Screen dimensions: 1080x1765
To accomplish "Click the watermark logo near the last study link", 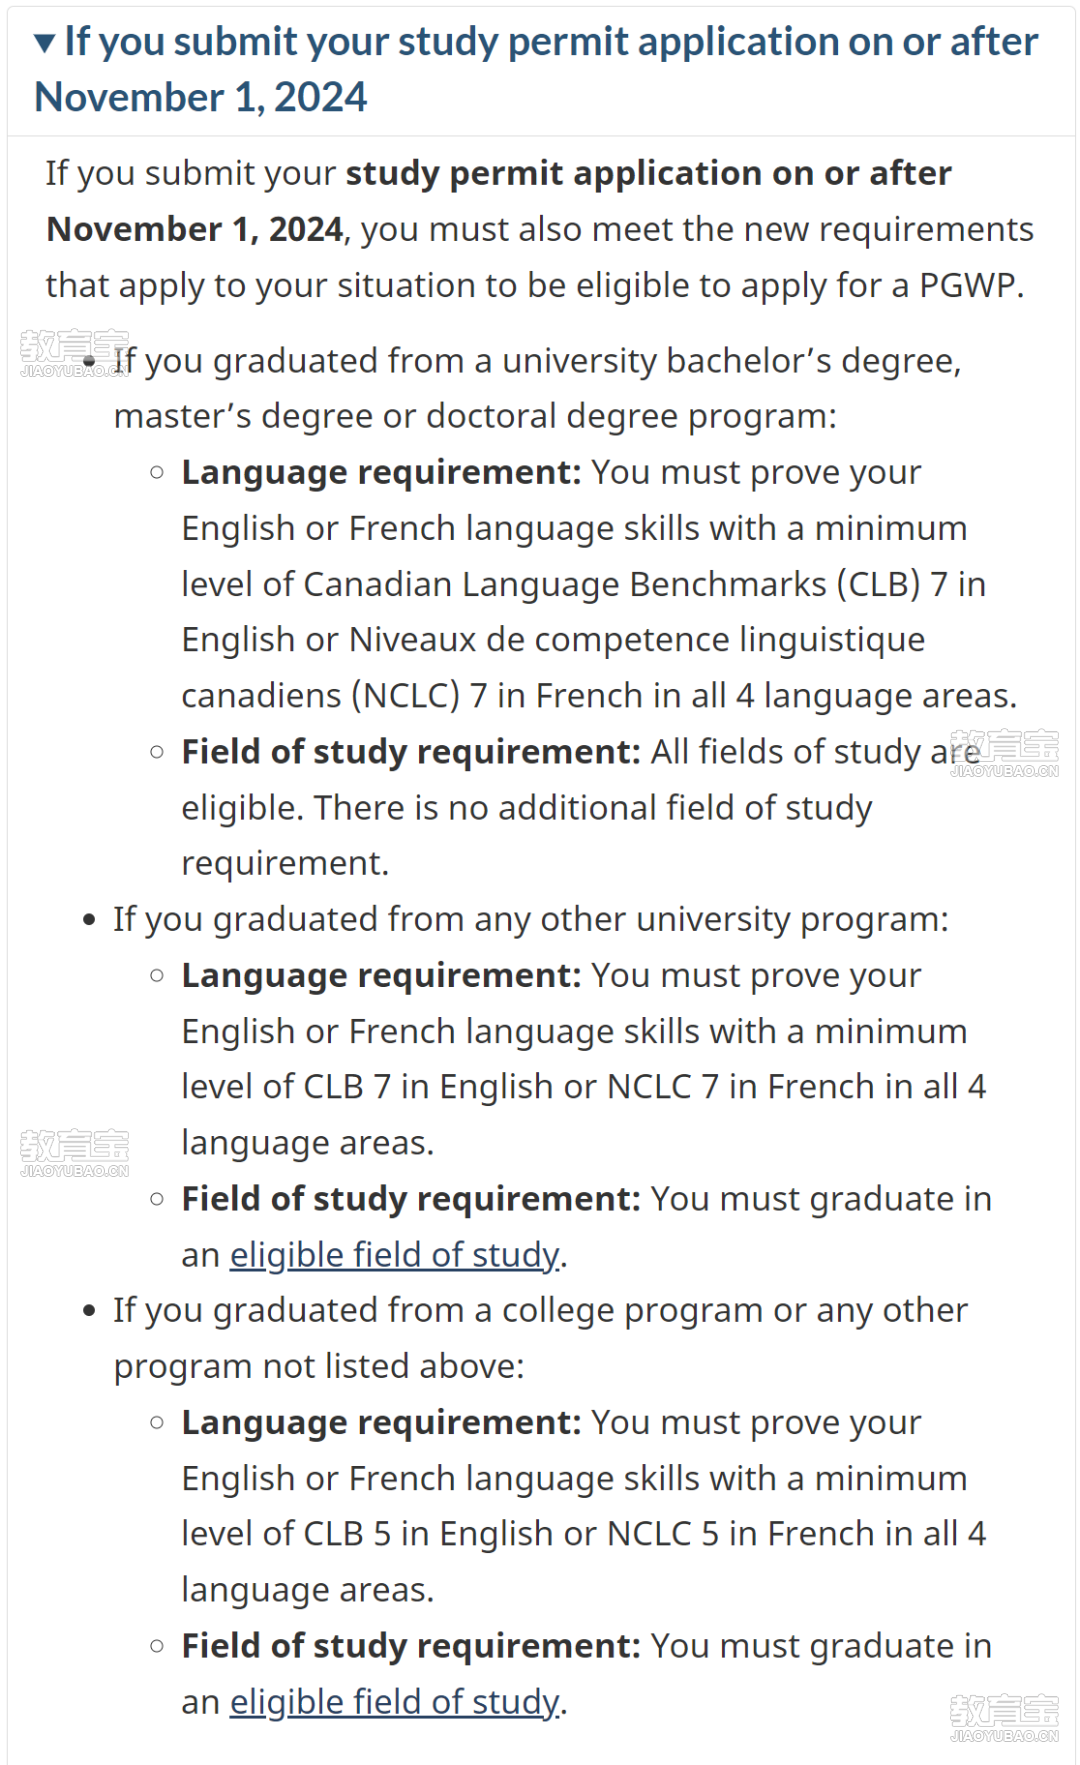I will 1004,1718.
